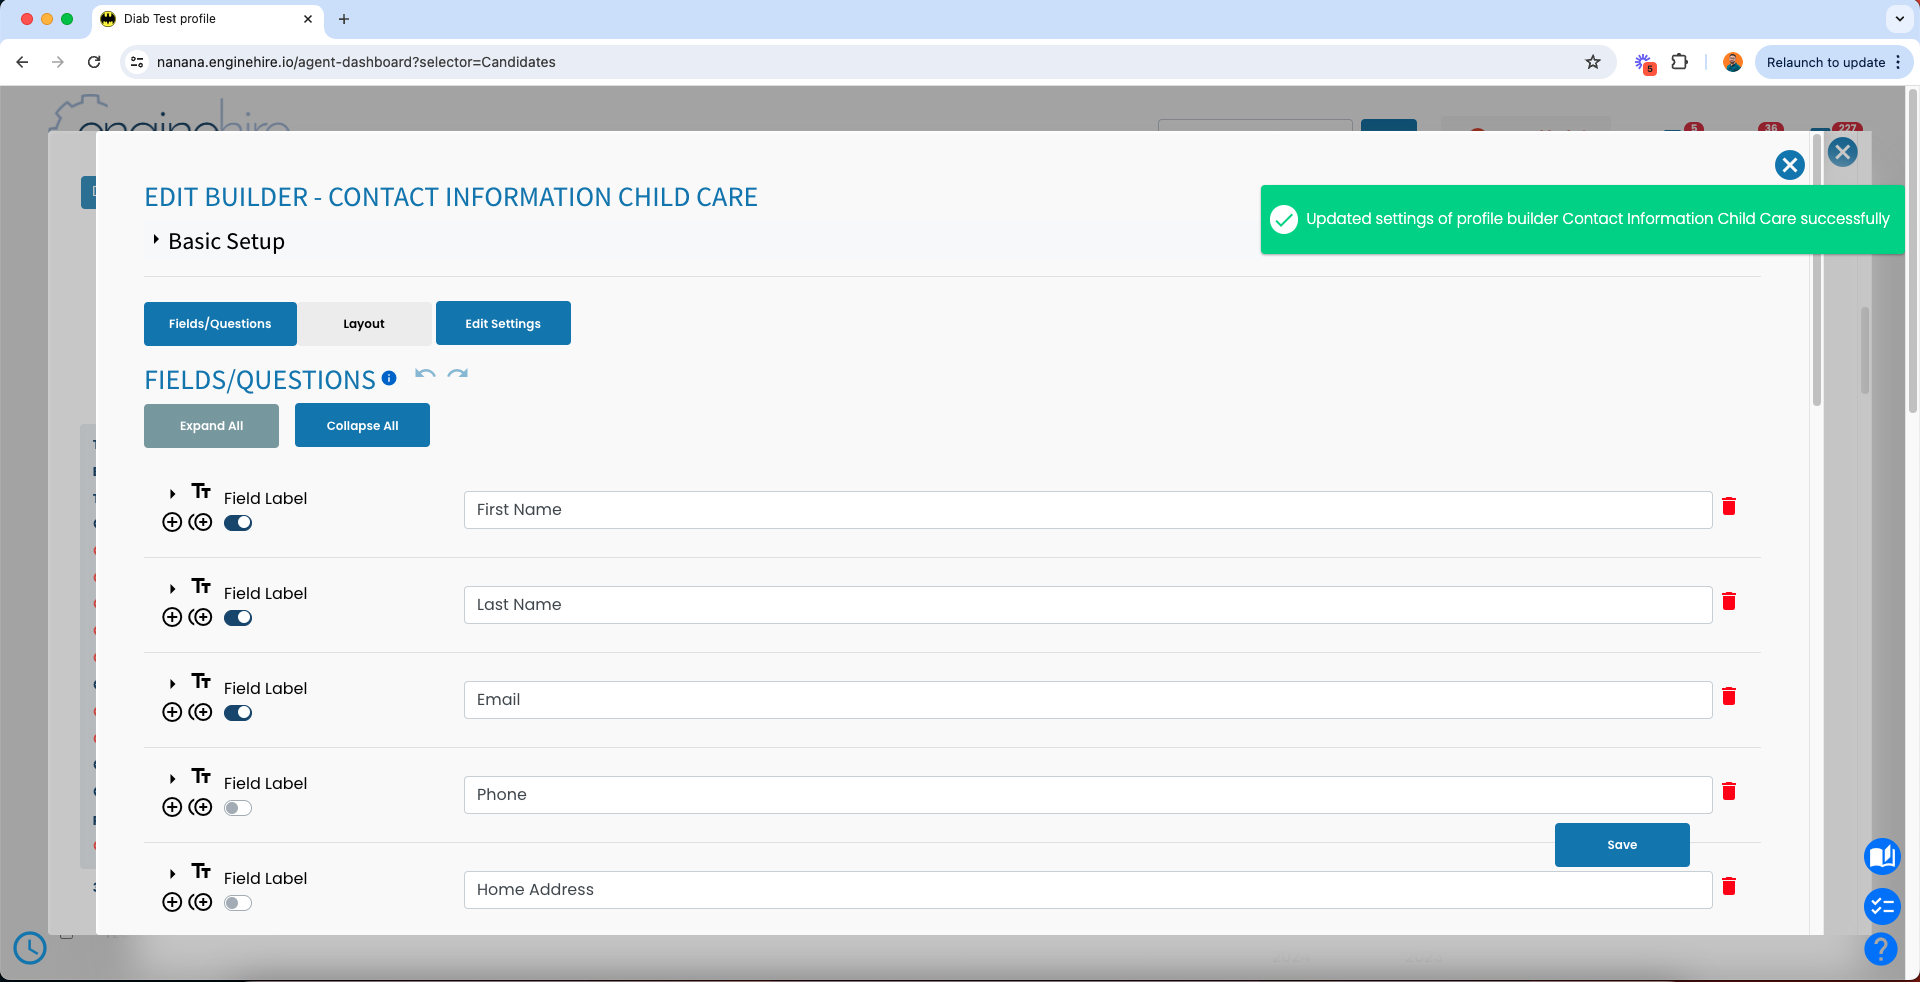Image resolution: width=1920 pixels, height=982 pixels.
Task: Open the checklist tasks icon
Action: (1881, 906)
